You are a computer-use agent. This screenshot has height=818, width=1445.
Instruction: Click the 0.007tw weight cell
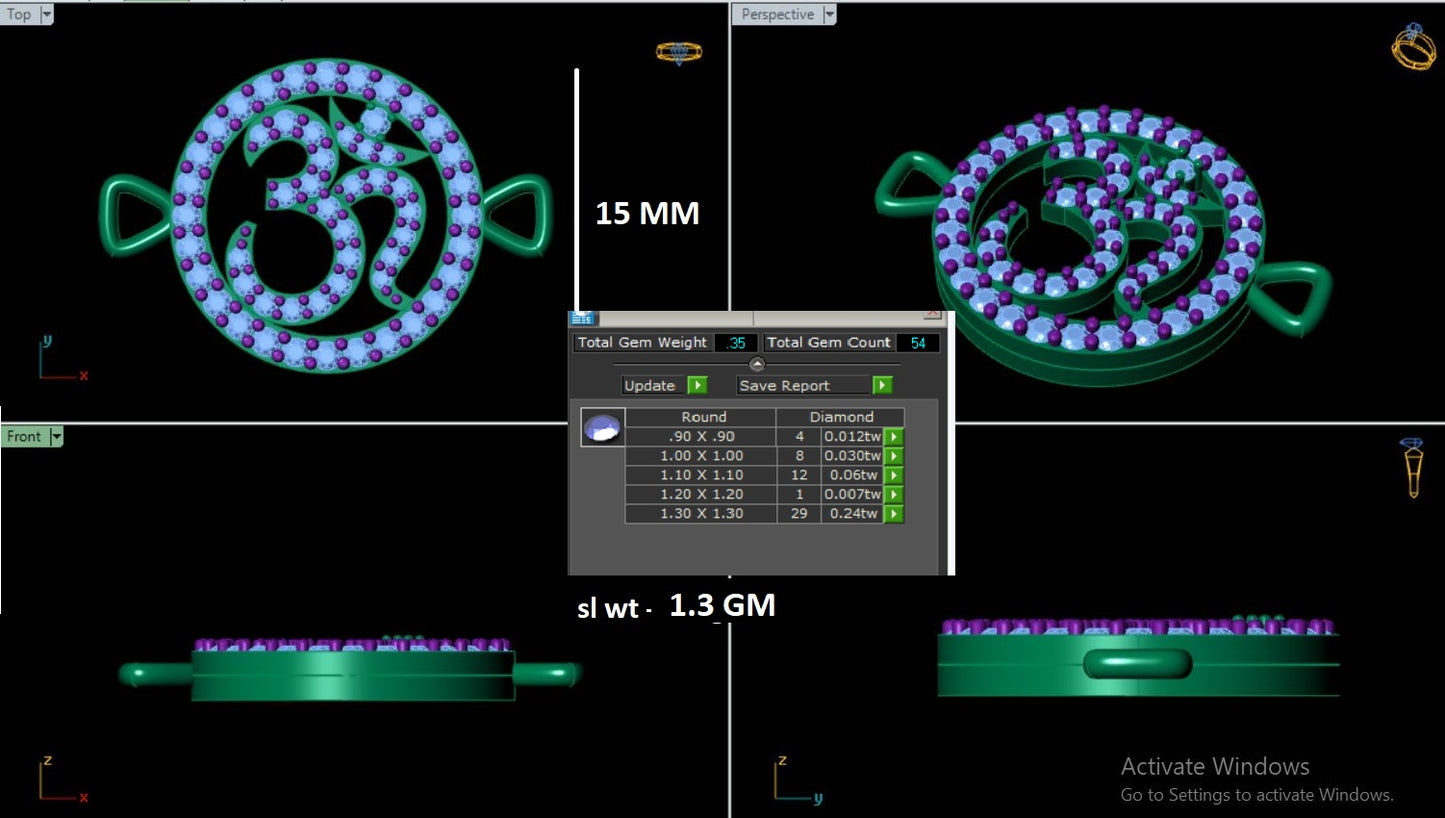coord(852,494)
